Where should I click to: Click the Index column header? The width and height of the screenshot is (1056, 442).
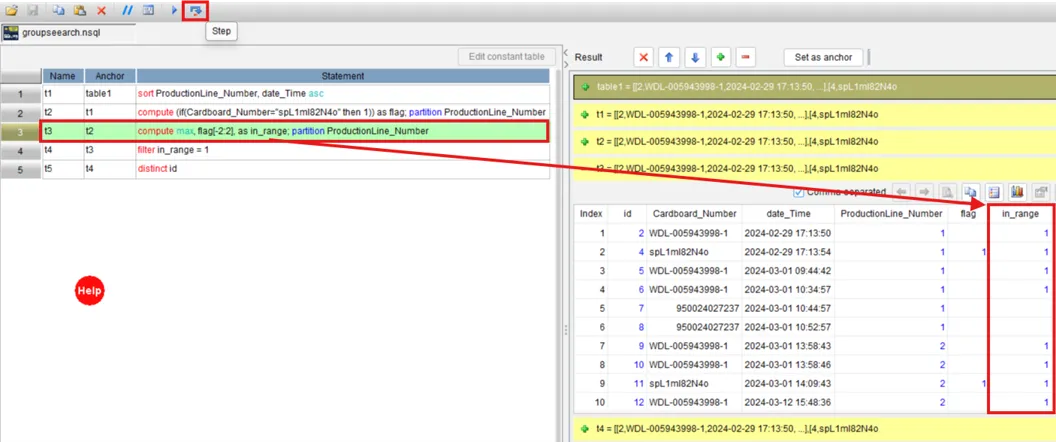[591, 214]
